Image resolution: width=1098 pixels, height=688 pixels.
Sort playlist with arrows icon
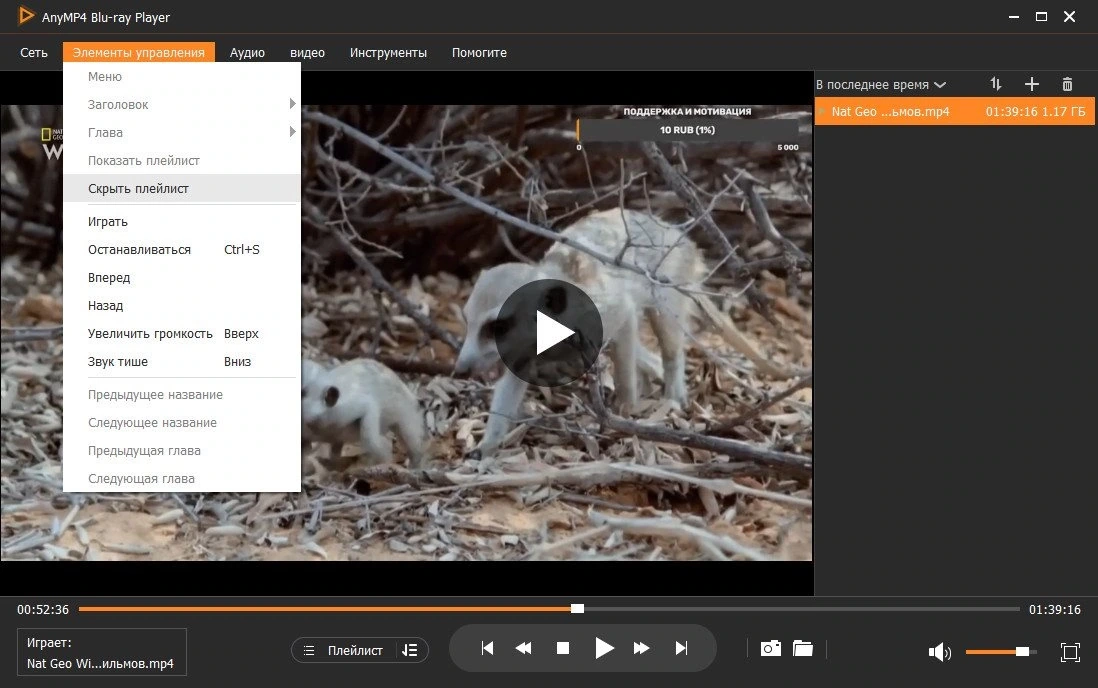point(996,84)
